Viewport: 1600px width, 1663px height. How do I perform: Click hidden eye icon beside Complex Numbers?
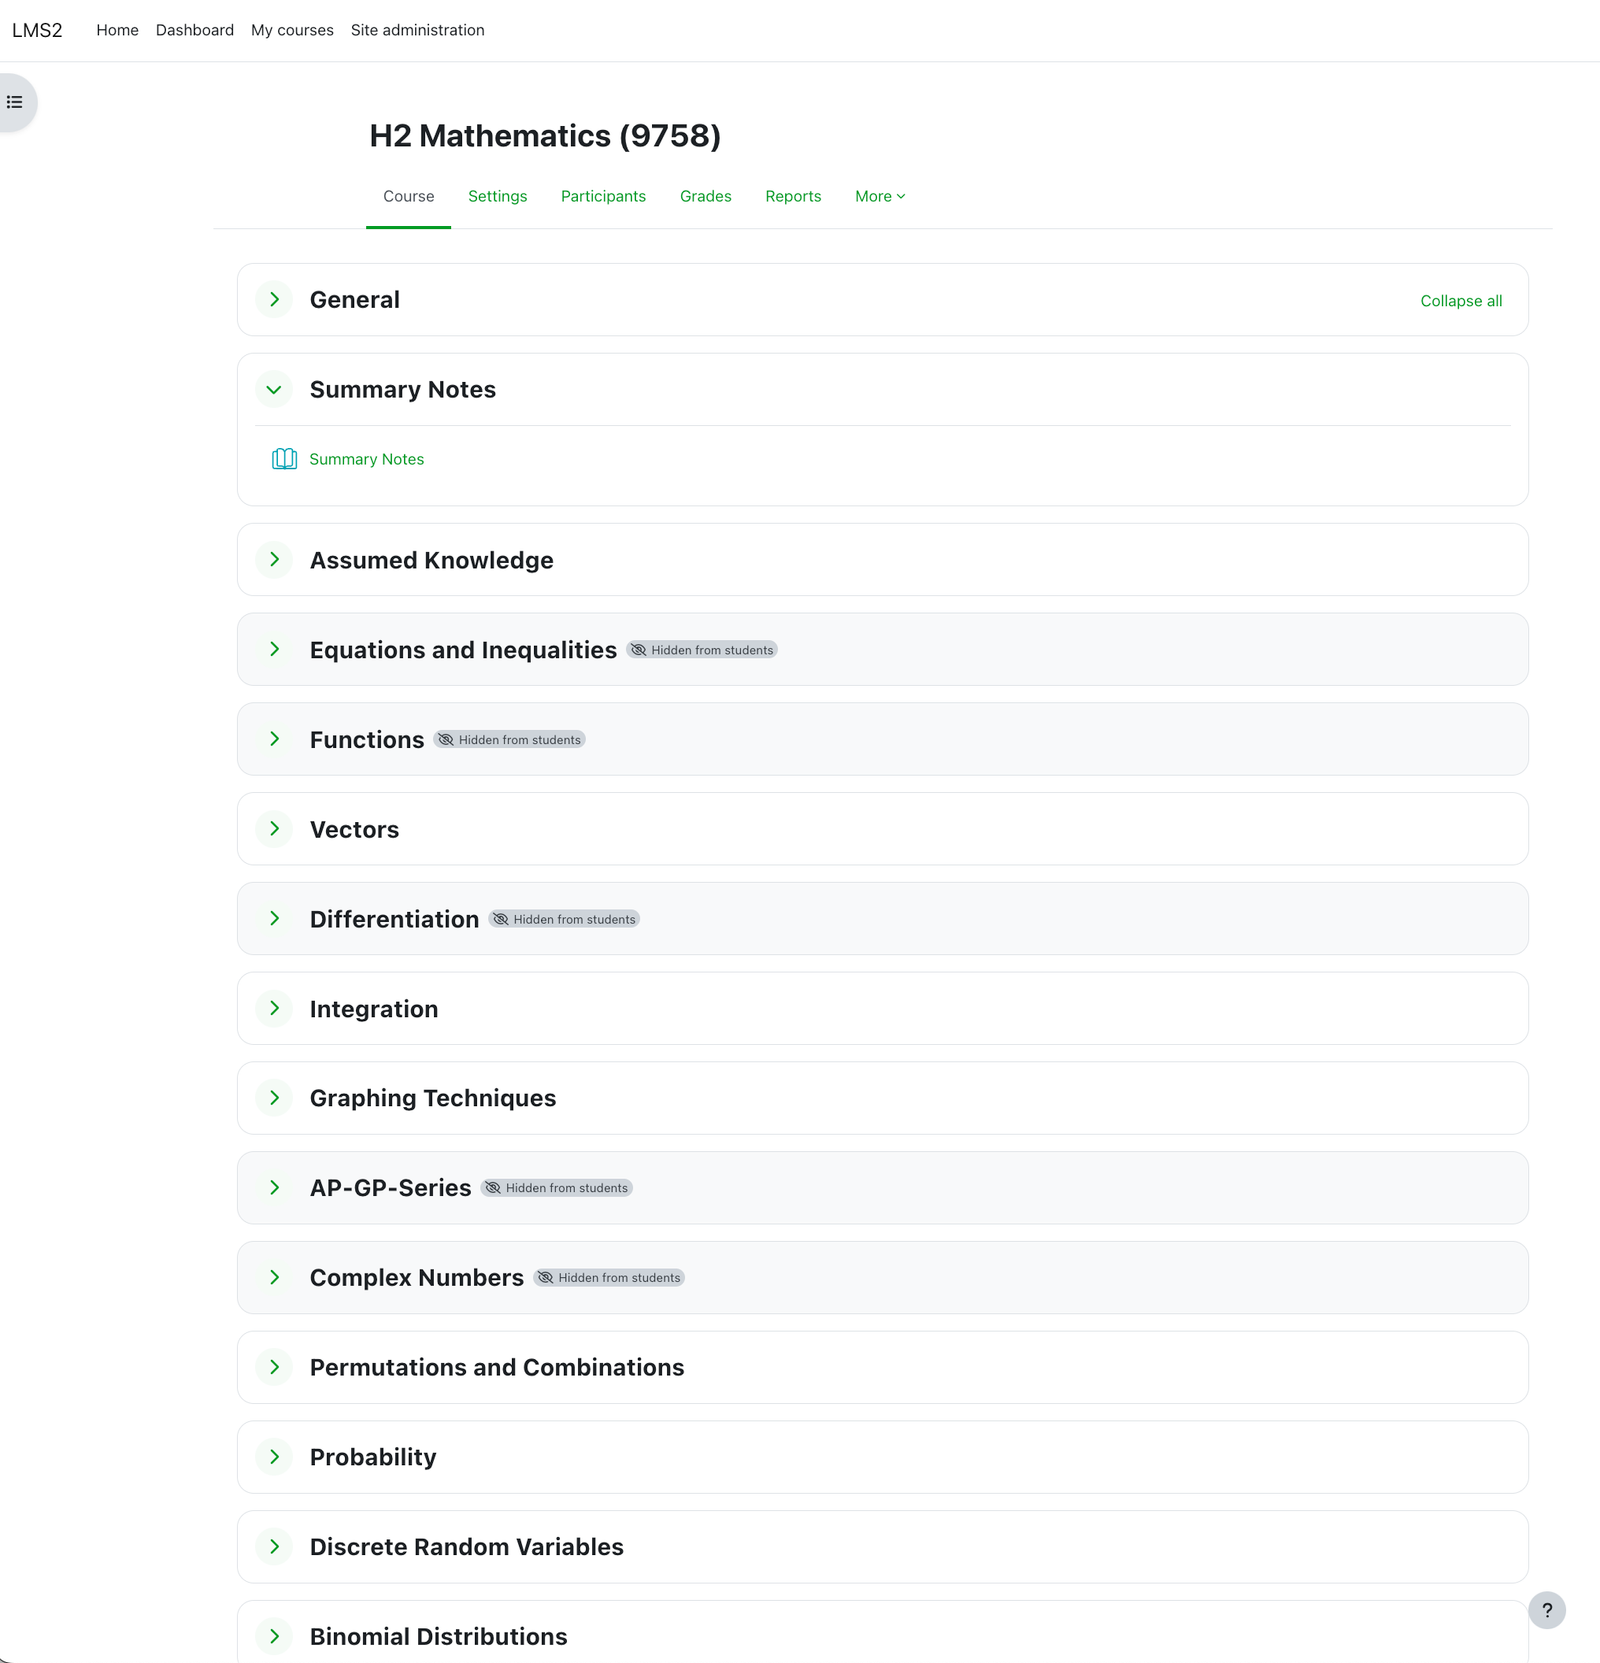(x=545, y=1278)
